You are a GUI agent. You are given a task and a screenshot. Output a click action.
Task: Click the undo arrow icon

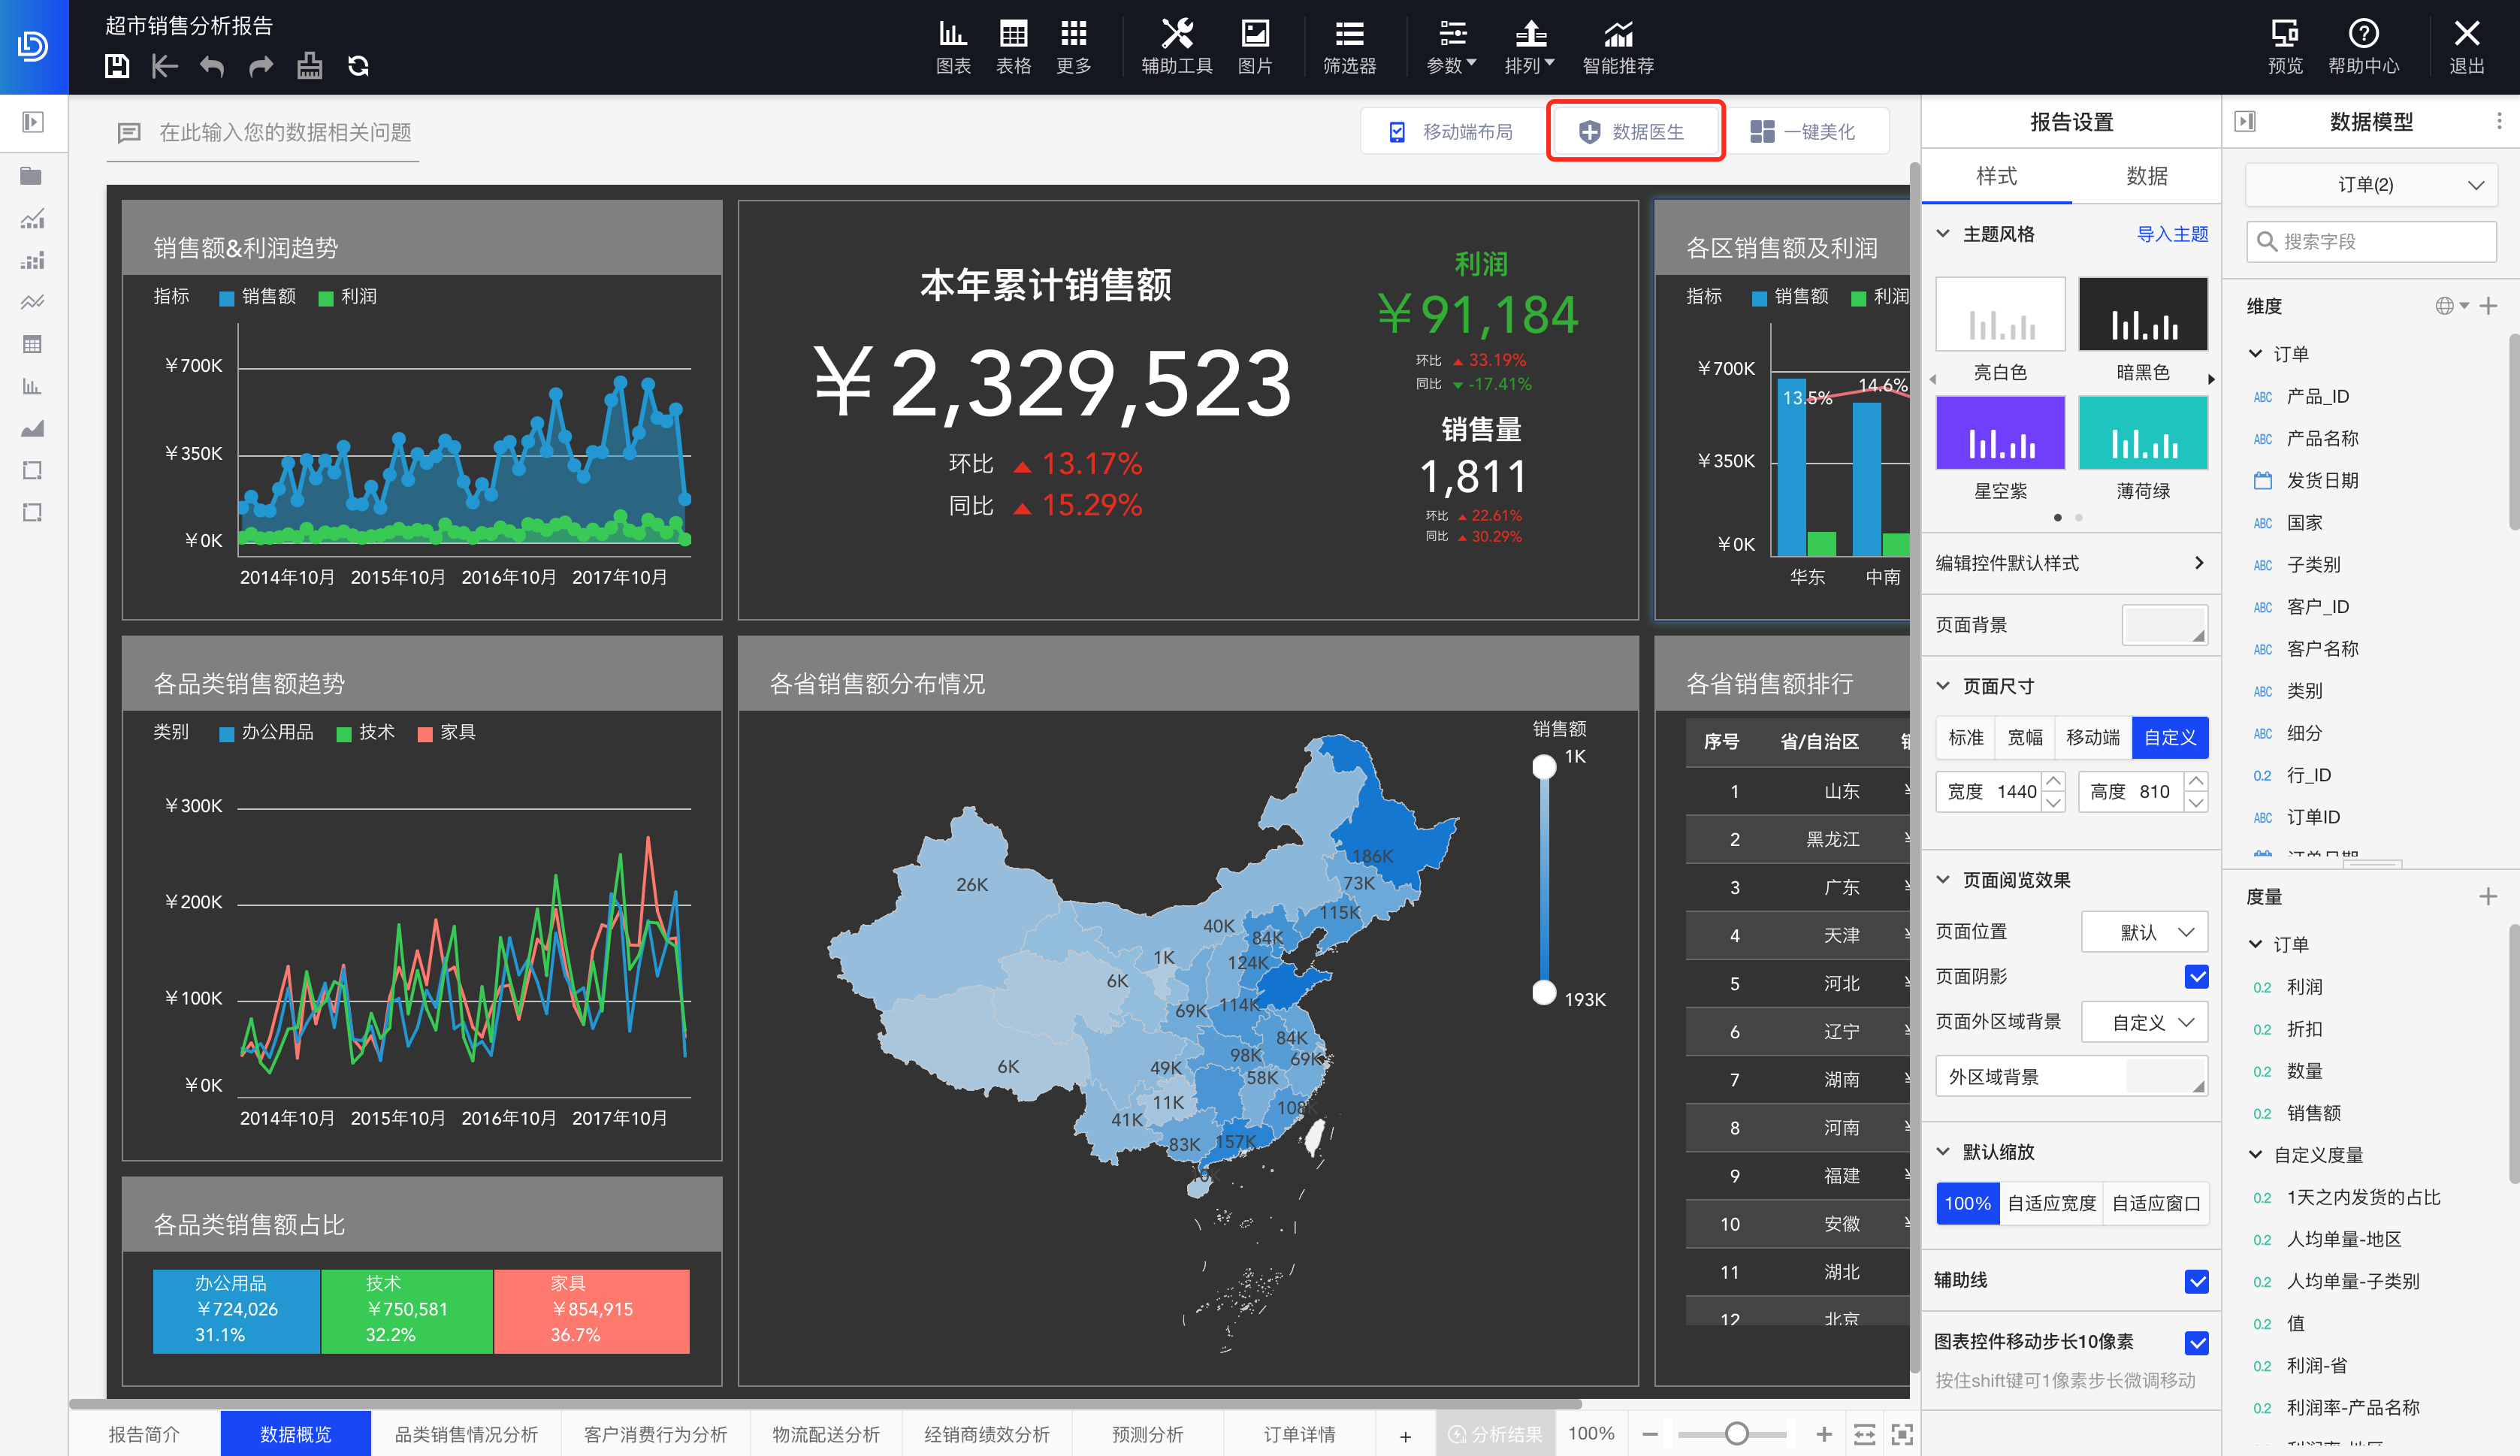pos(212,66)
